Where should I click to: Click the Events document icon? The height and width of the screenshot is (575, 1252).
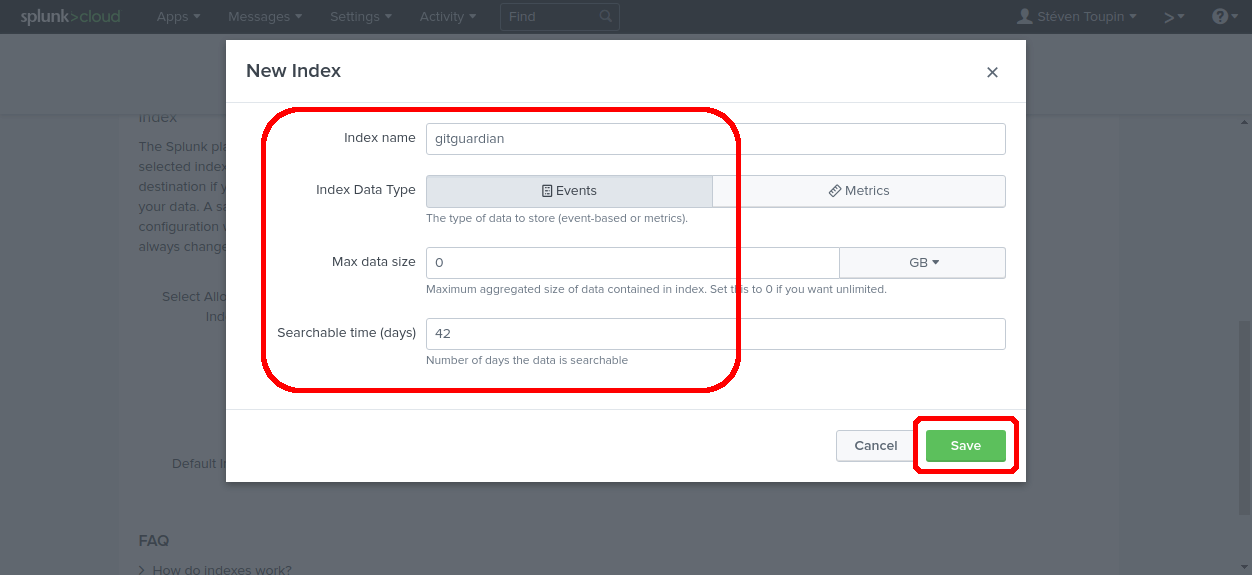pyautogui.click(x=547, y=191)
